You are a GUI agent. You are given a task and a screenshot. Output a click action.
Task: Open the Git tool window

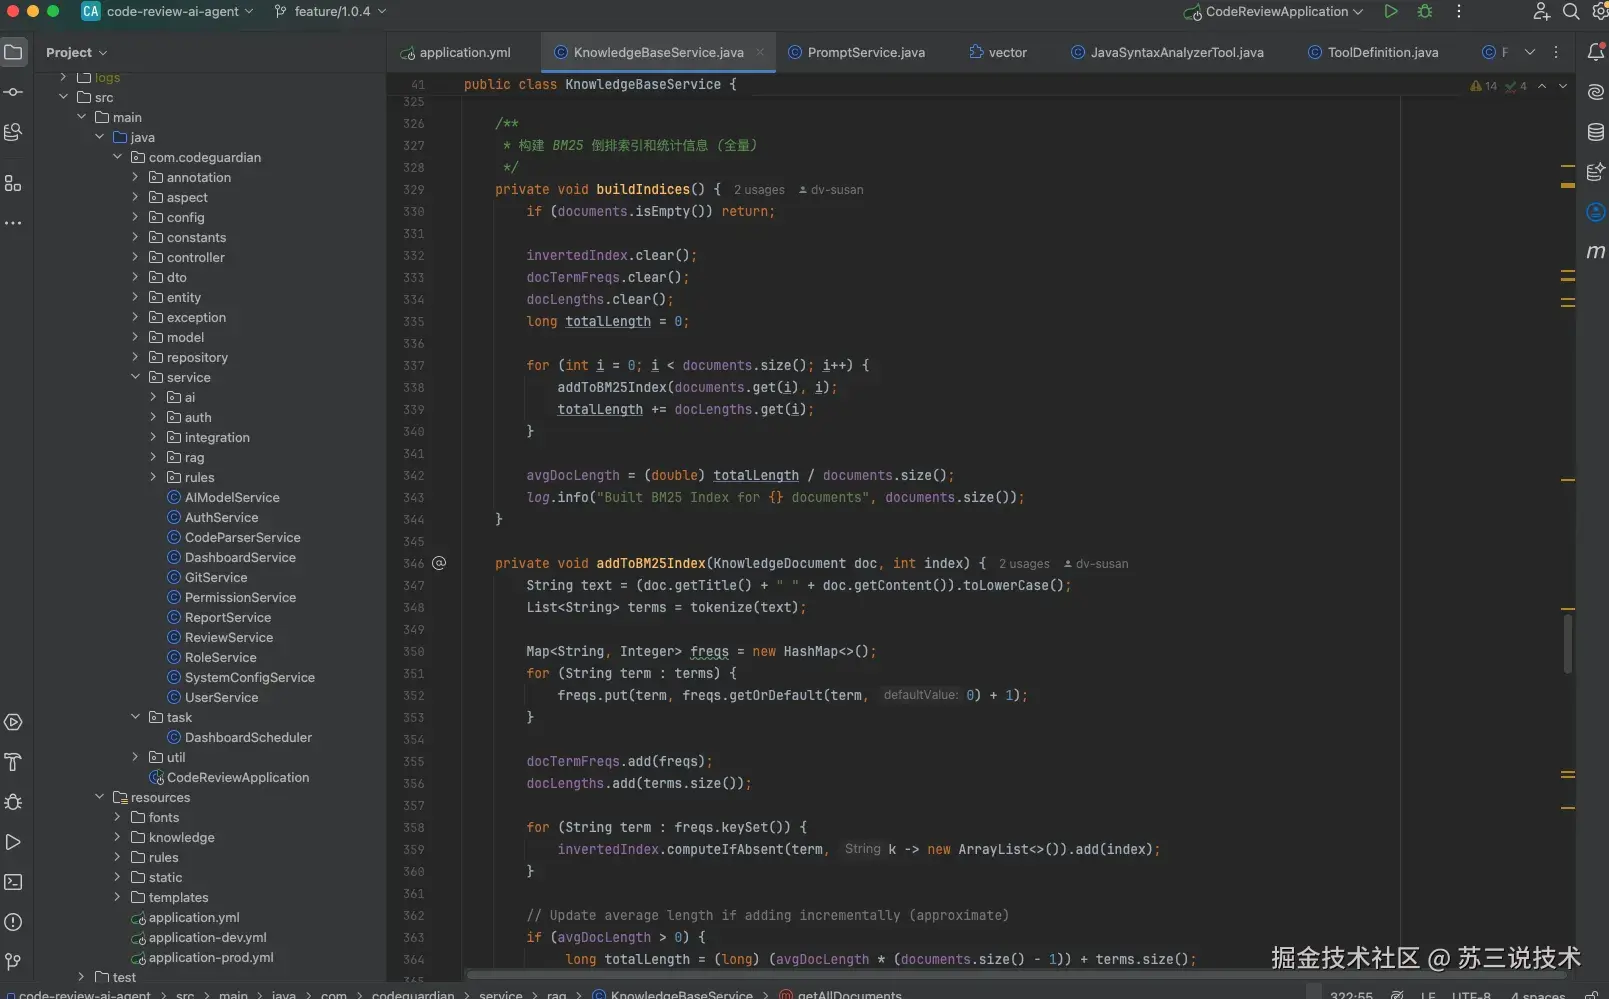pyautogui.click(x=14, y=962)
